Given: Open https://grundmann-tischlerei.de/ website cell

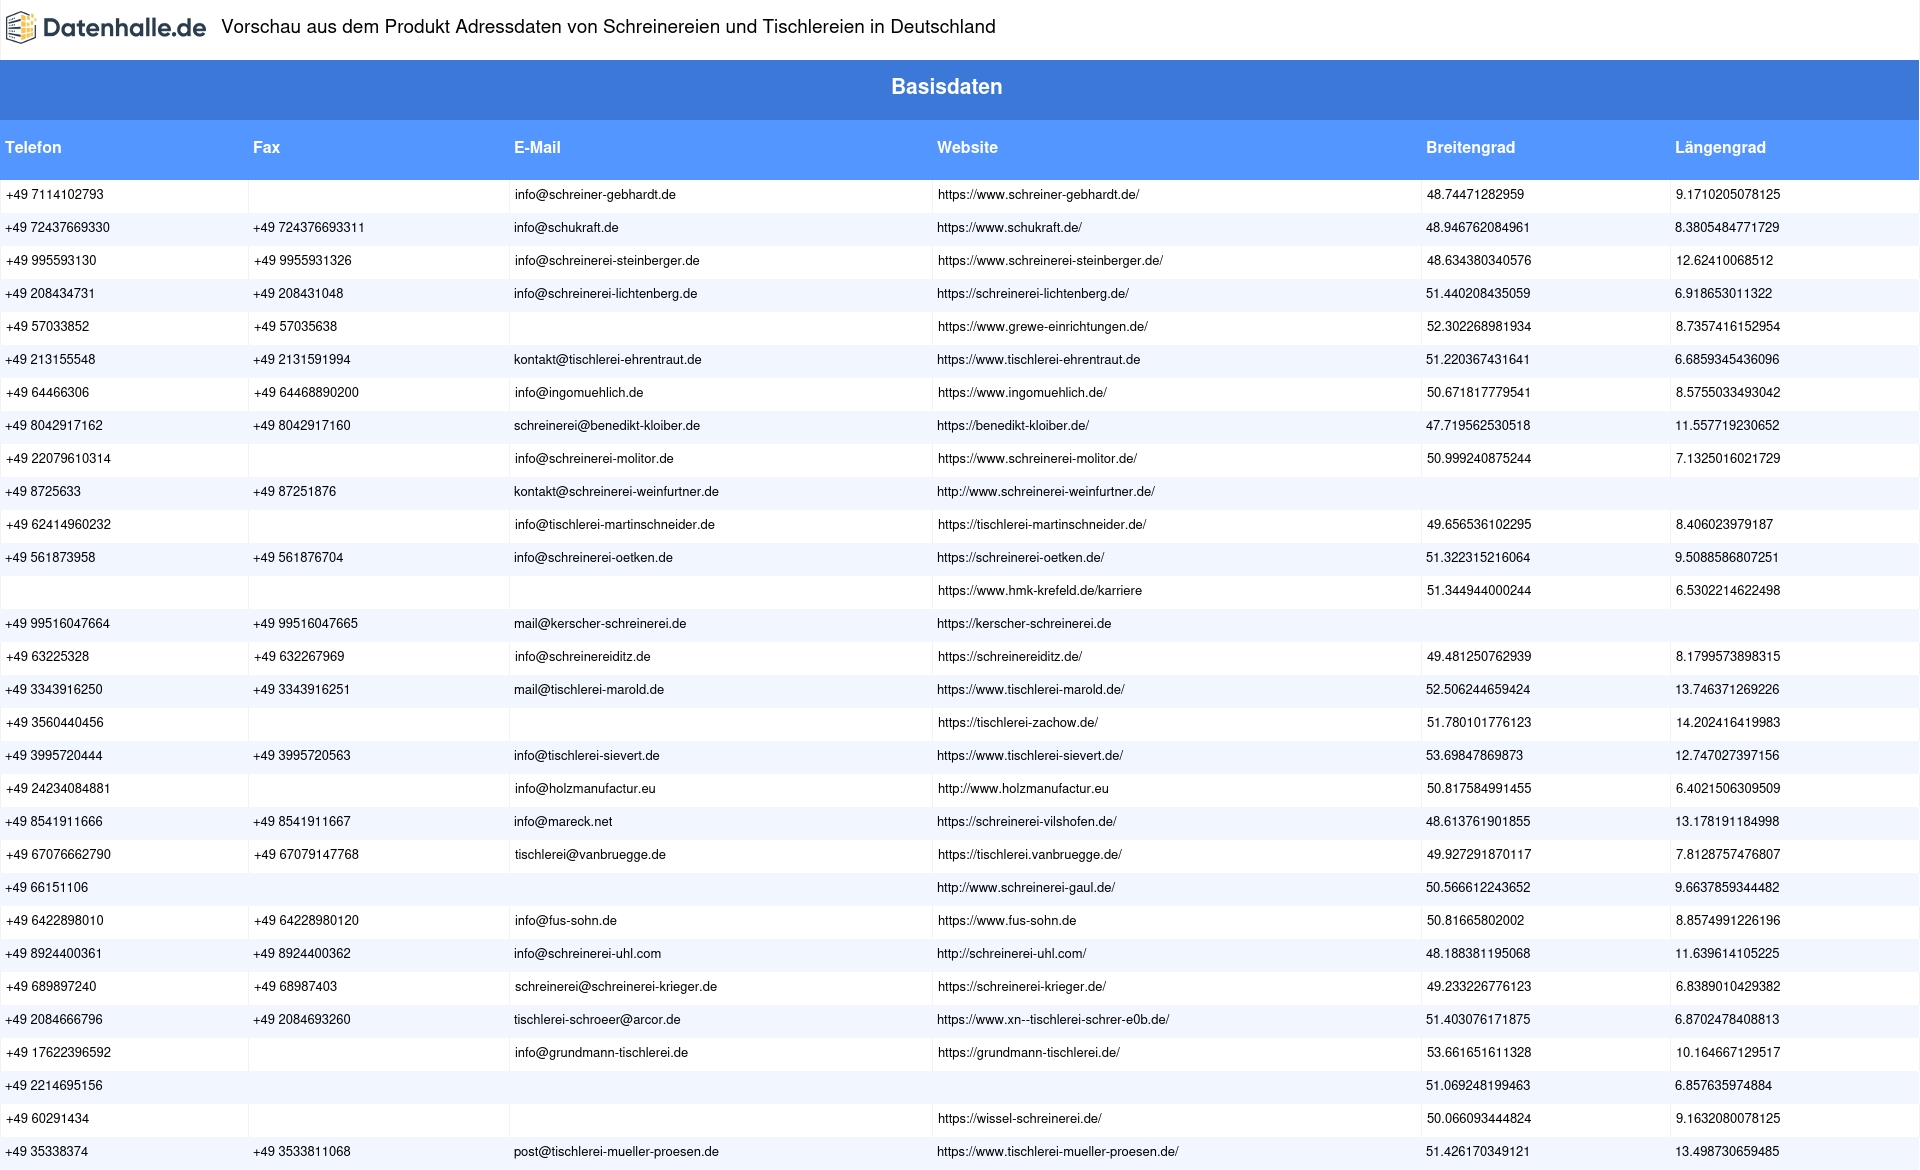Looking at the screenshot, I should pyautogui.click(x=1028, y=1053).
